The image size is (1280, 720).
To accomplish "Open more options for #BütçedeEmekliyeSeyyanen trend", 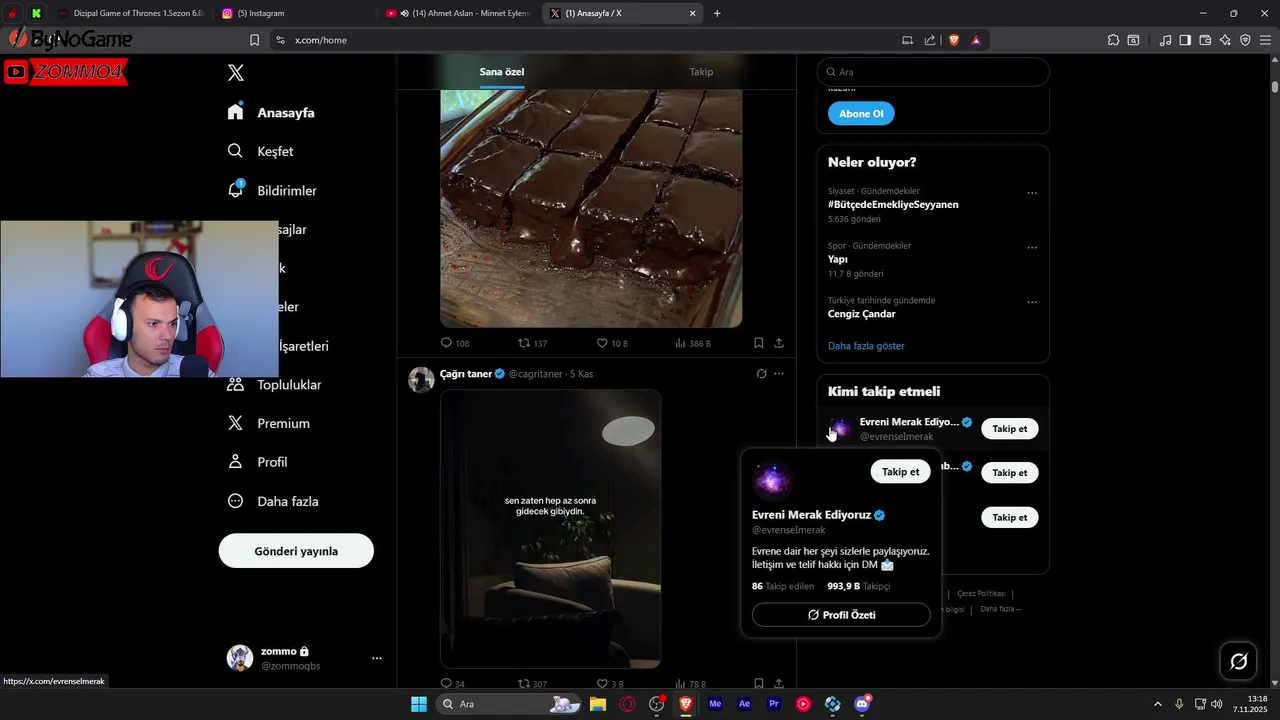I will click(1032, 193).
